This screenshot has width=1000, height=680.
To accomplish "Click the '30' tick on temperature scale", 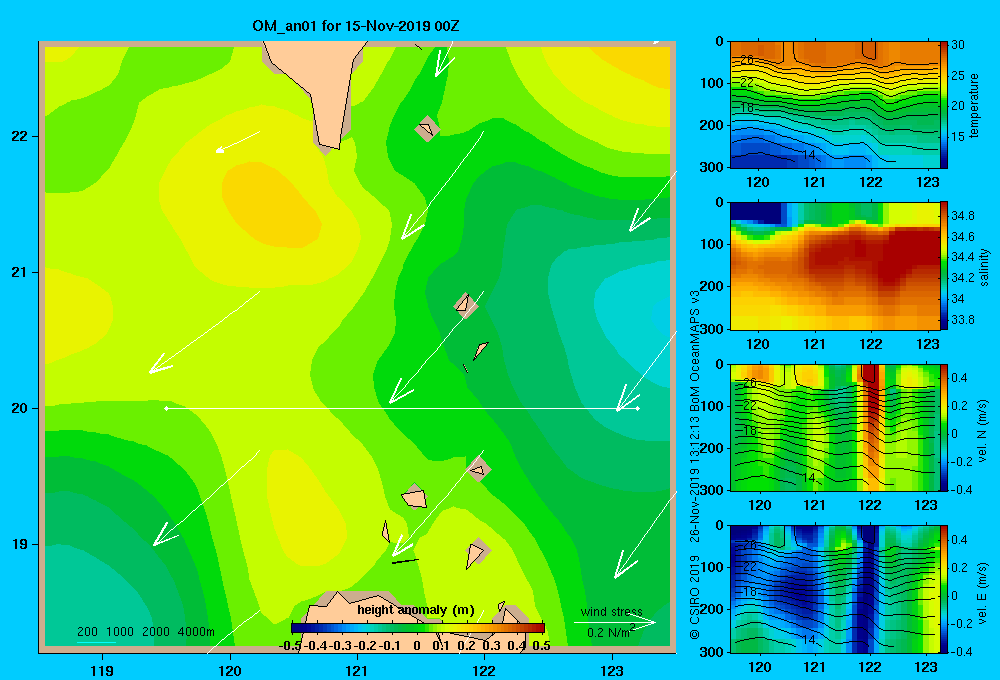I will tap(958, 45).
